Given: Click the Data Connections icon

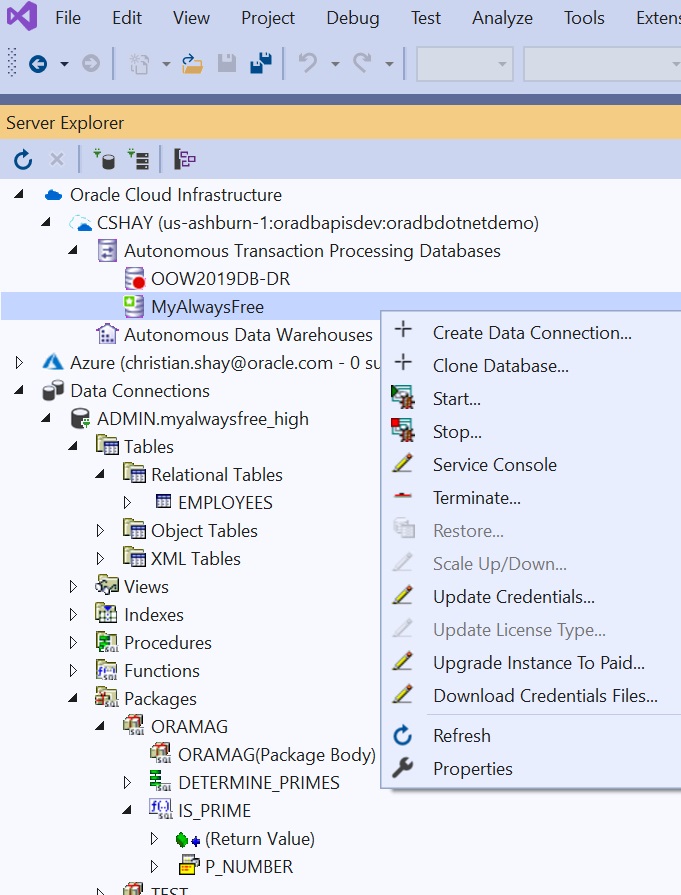Looking at the screenshot, I should pyautogui.click(x=53, y=390).
